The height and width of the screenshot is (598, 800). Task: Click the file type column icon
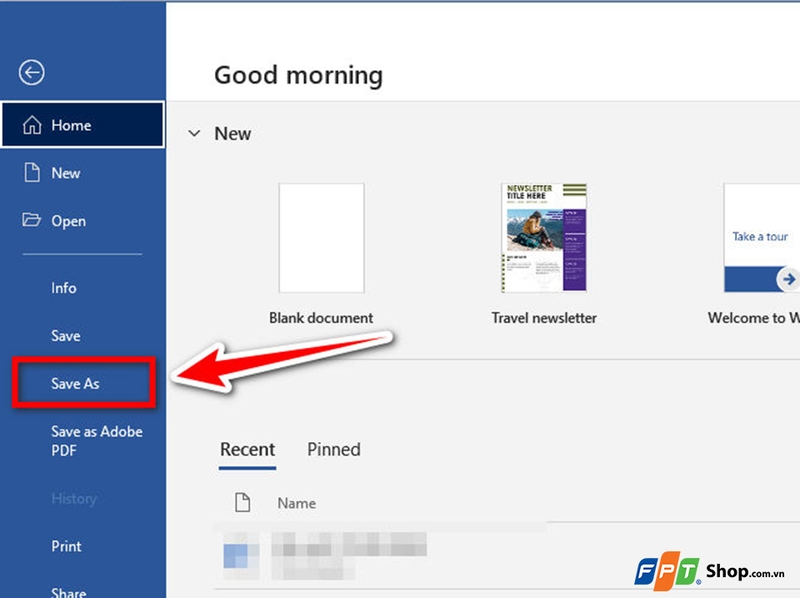(x=242, y=503)
